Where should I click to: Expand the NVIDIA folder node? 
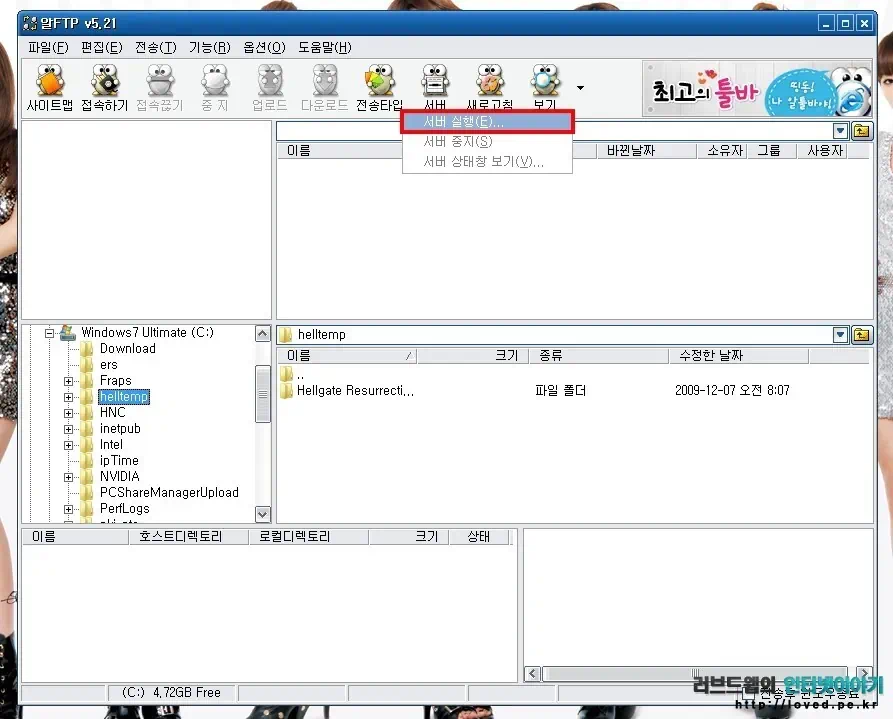pyautogui.click(x=68, y=477)
